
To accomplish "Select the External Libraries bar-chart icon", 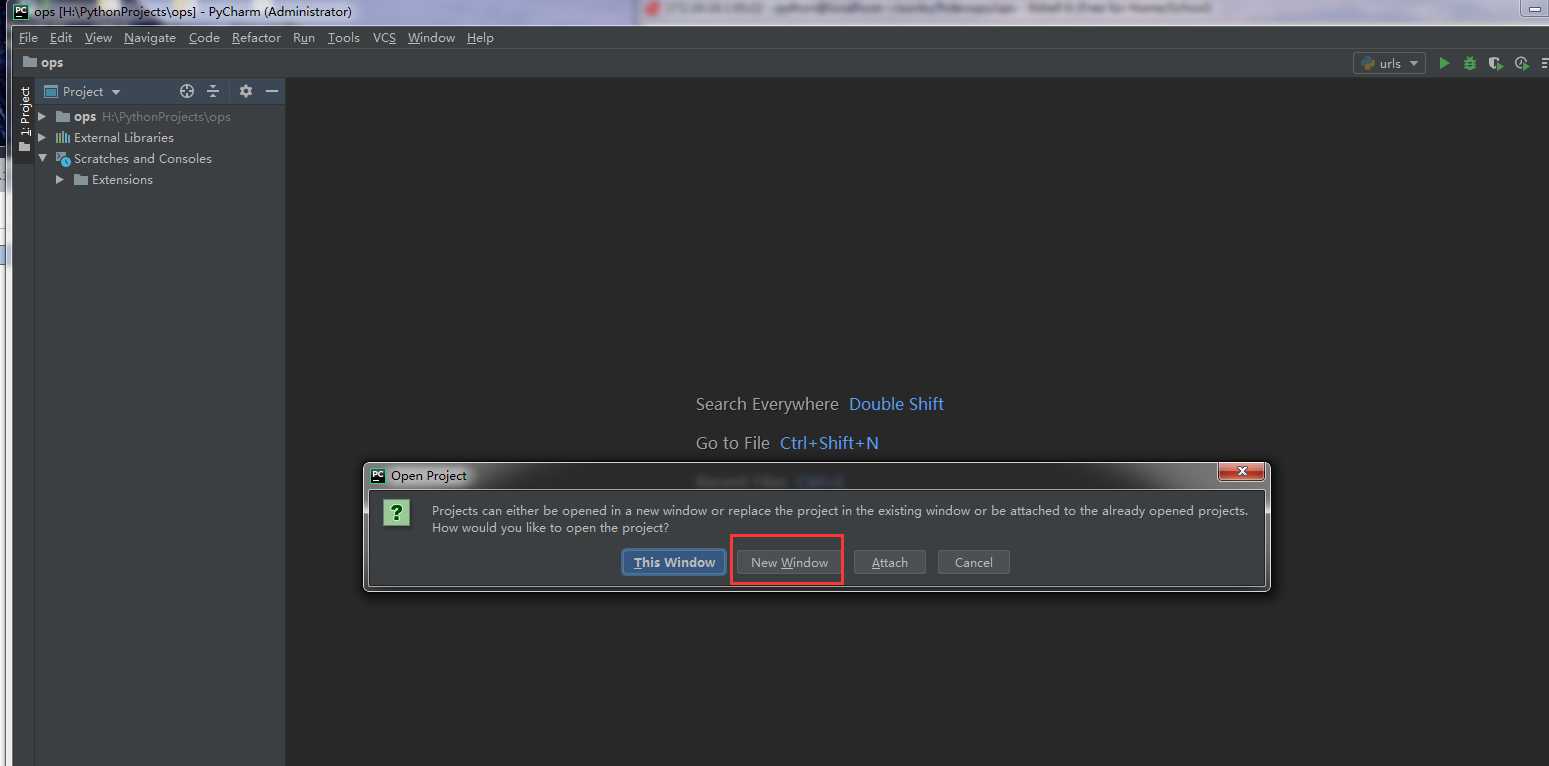I will tap(63, 137).
